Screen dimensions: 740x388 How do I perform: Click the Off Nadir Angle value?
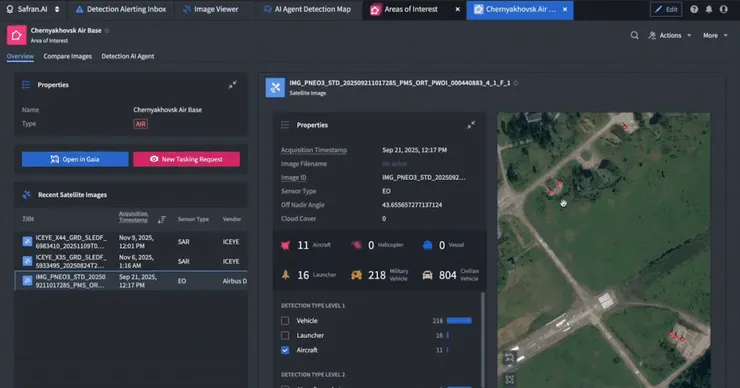coord(412,205)
